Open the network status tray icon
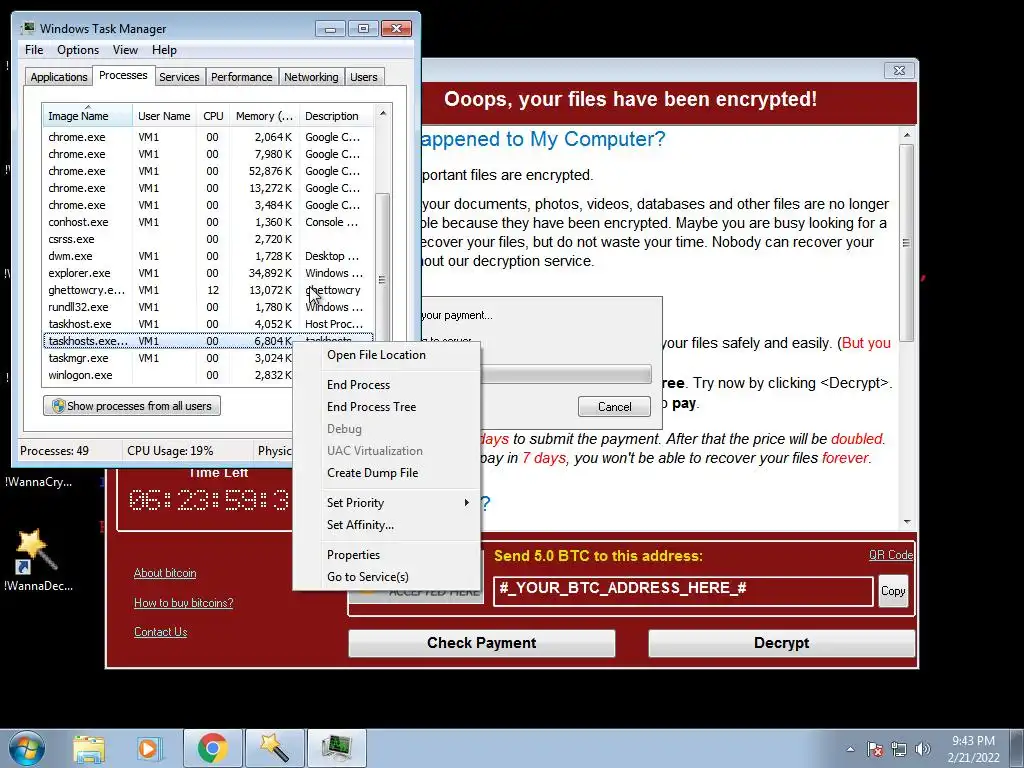The height and width of the screenshot is (768, 1024). click(x=899, y=749)
